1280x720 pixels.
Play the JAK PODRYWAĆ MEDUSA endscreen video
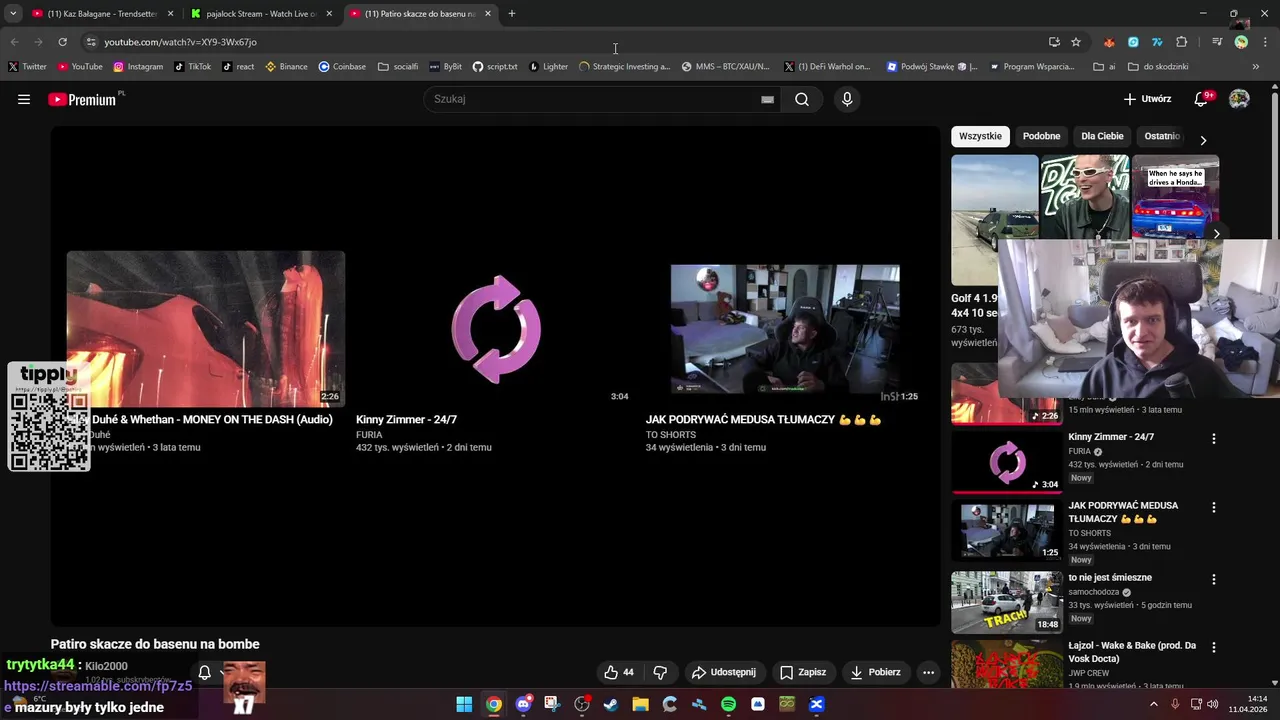(785, 328)
